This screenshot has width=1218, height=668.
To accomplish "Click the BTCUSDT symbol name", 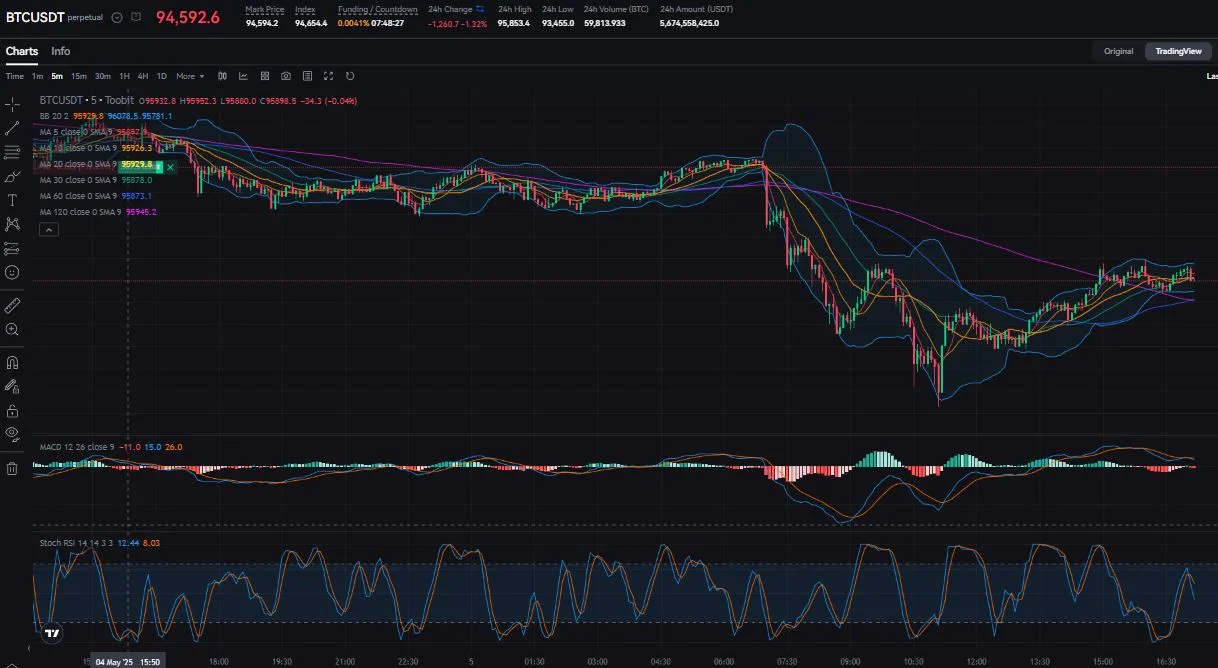I will coord(35,17).
